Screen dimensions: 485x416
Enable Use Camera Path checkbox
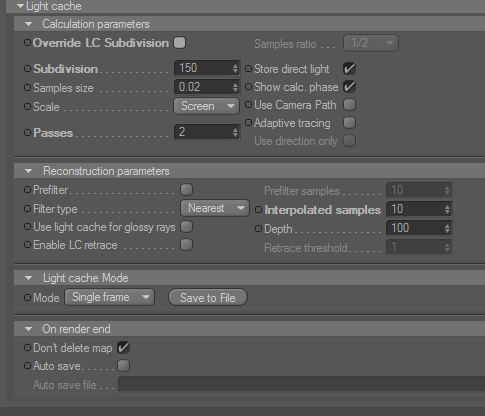point(349,105)
